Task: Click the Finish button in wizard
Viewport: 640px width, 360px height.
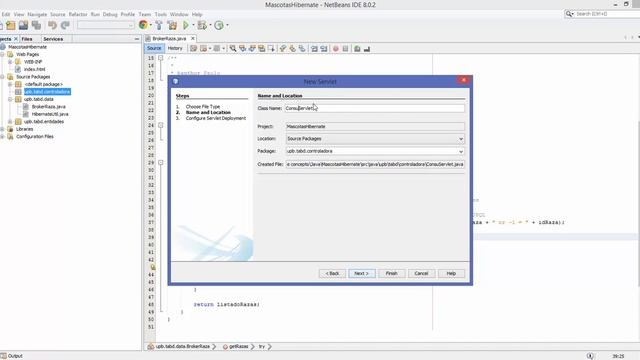Action: coord(391,273)
